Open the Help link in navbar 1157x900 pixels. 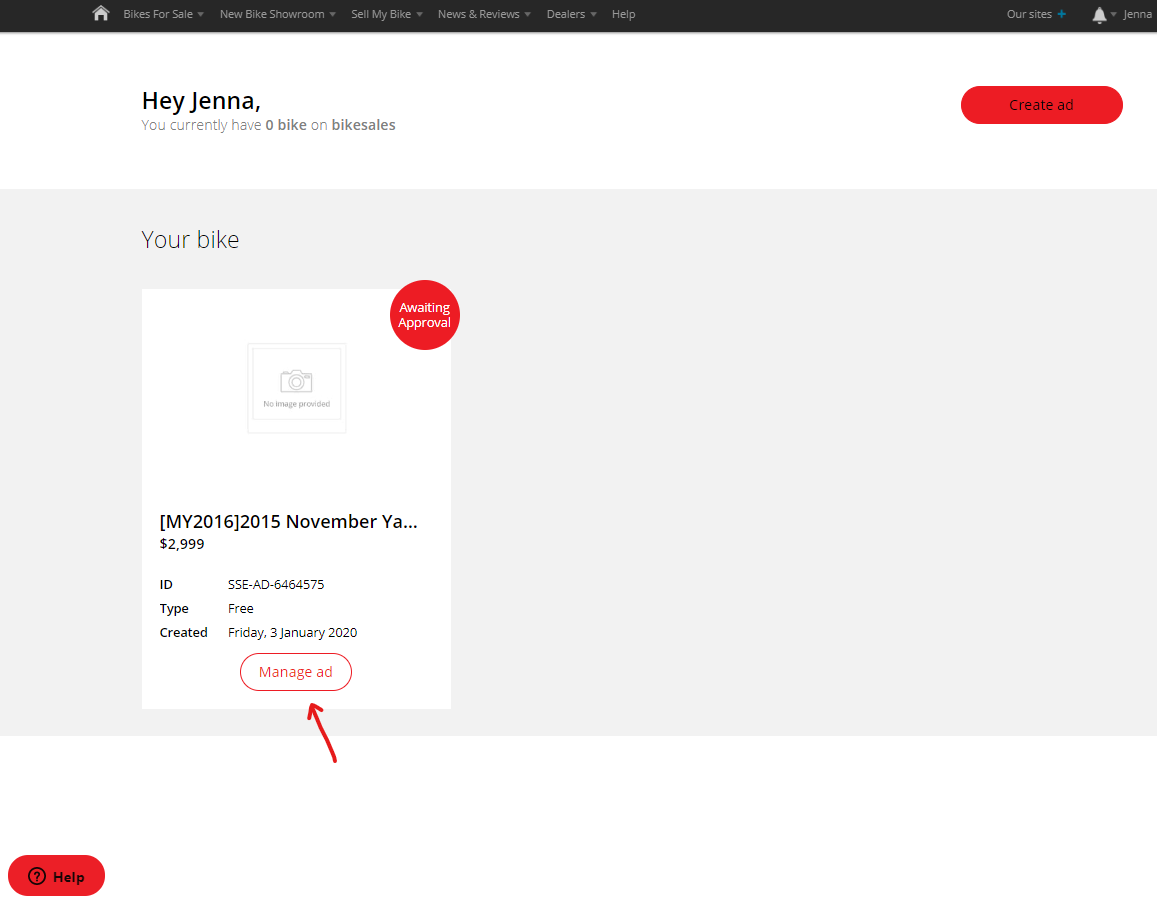click(x=624, y=14)
